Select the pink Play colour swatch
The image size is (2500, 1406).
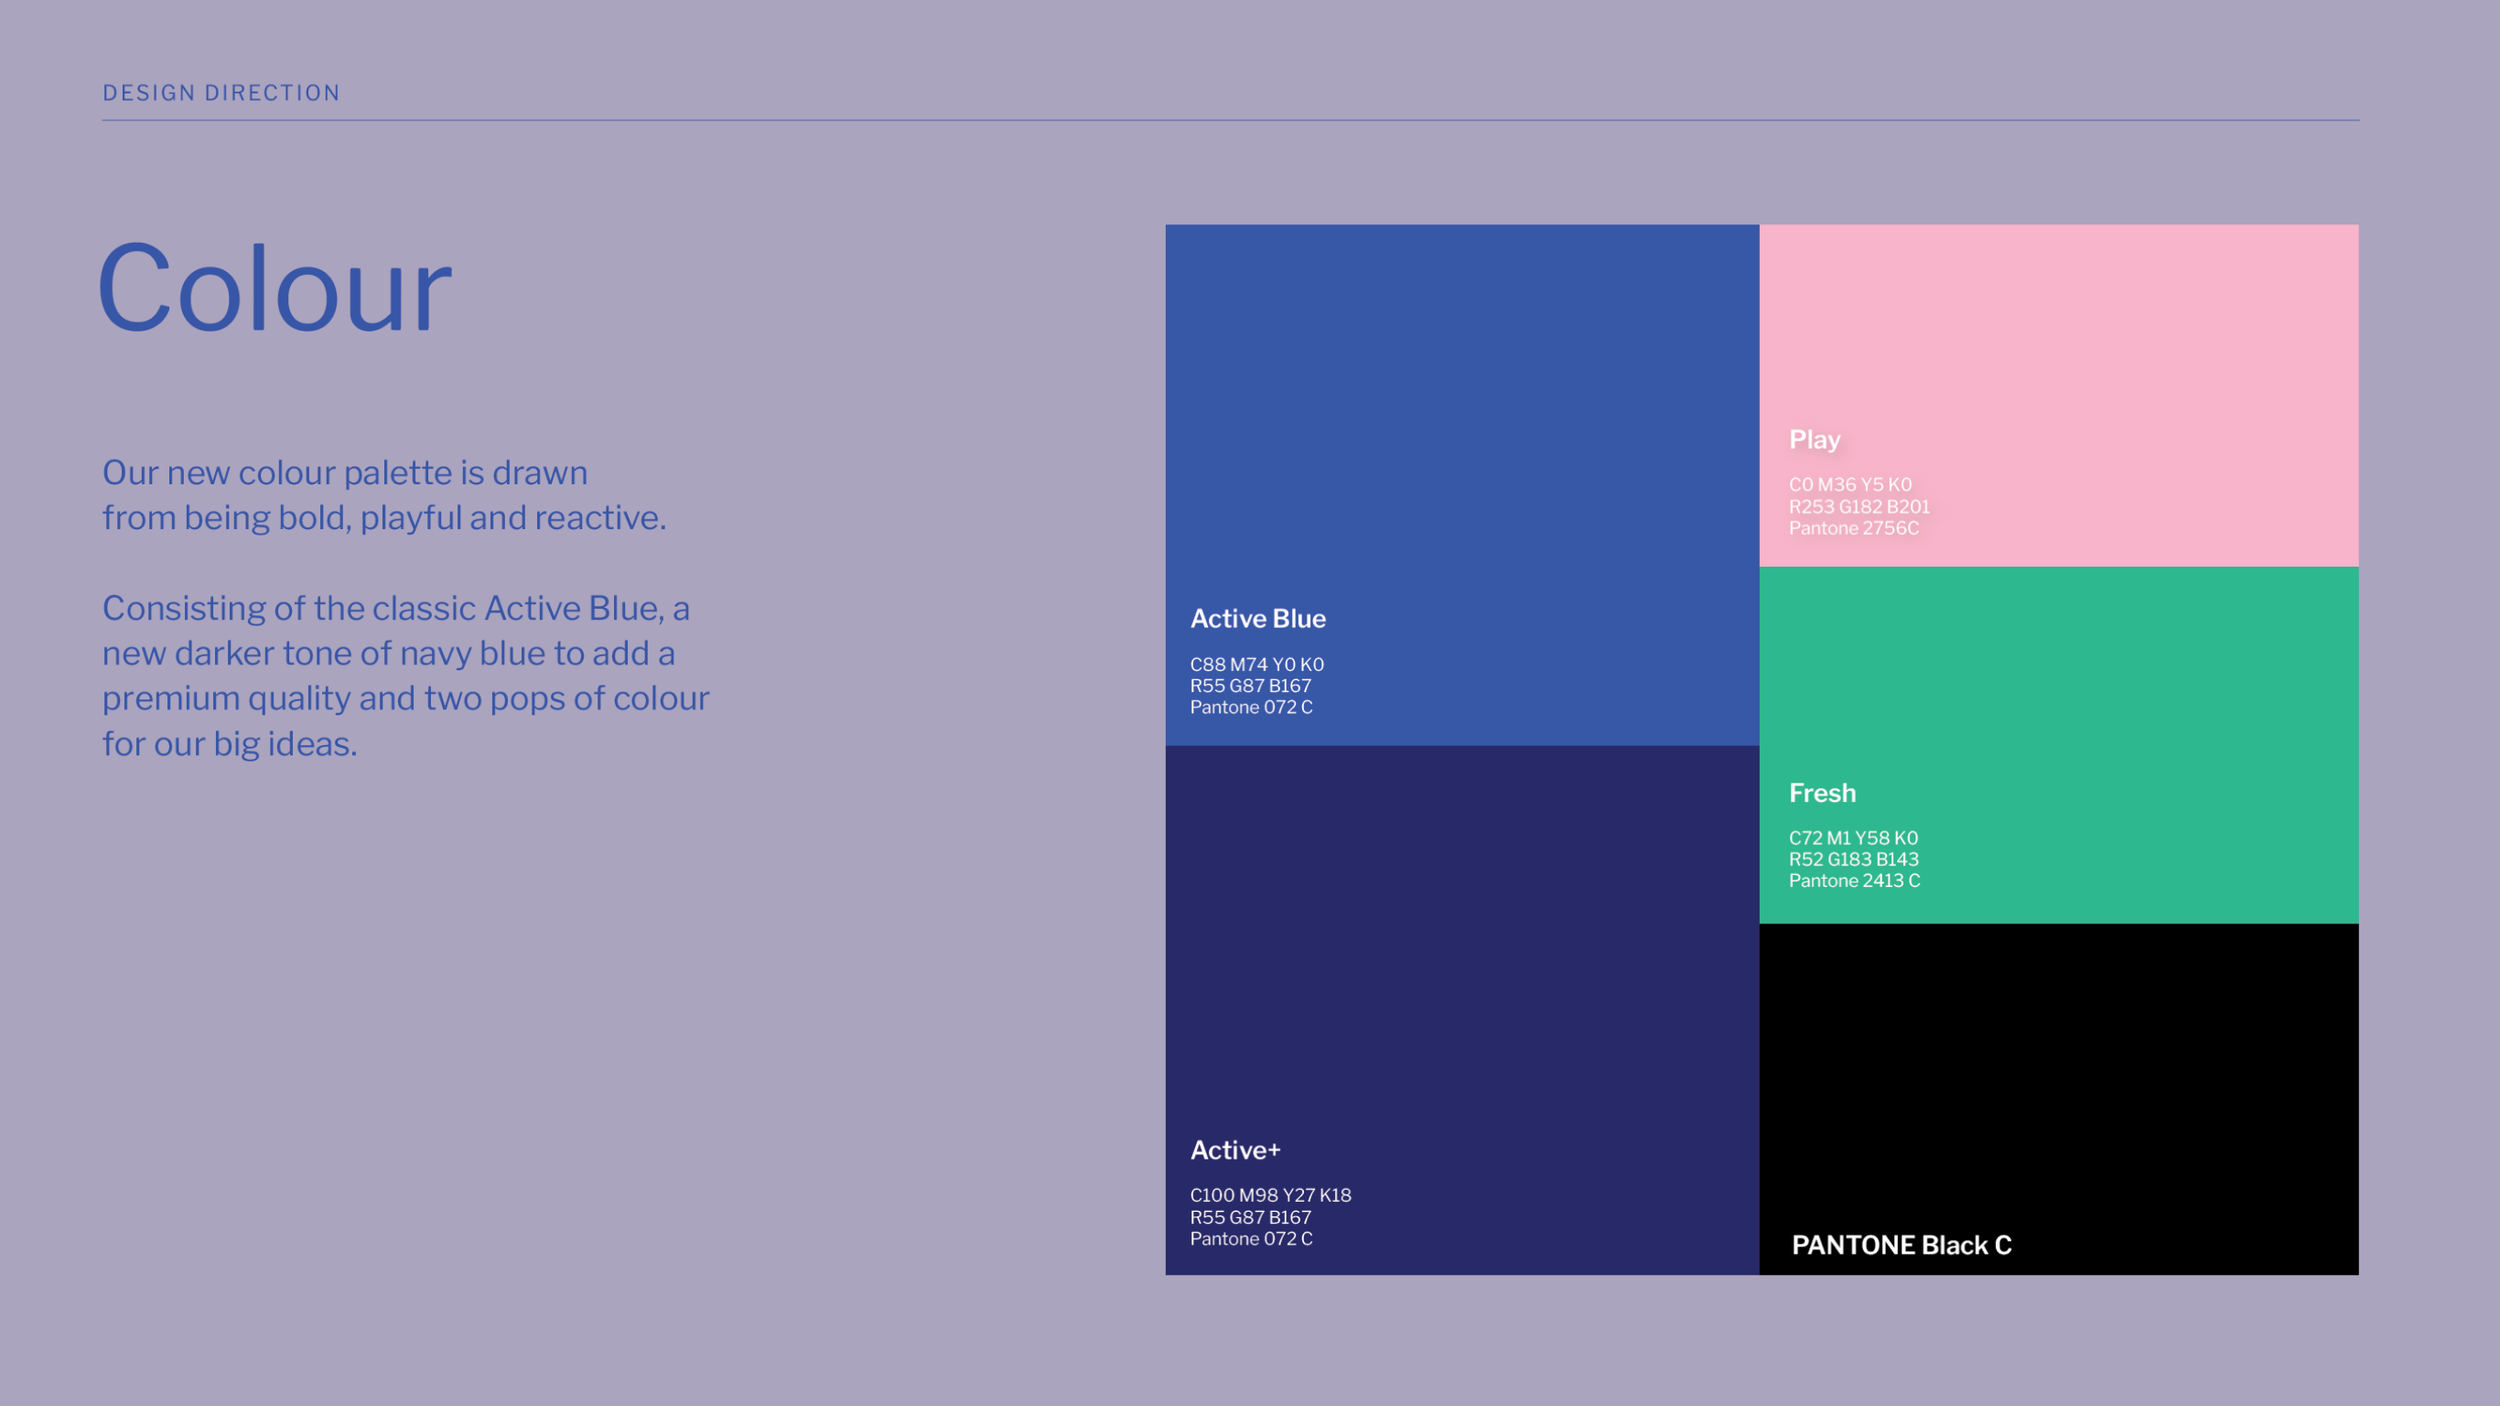(2059, 395)
